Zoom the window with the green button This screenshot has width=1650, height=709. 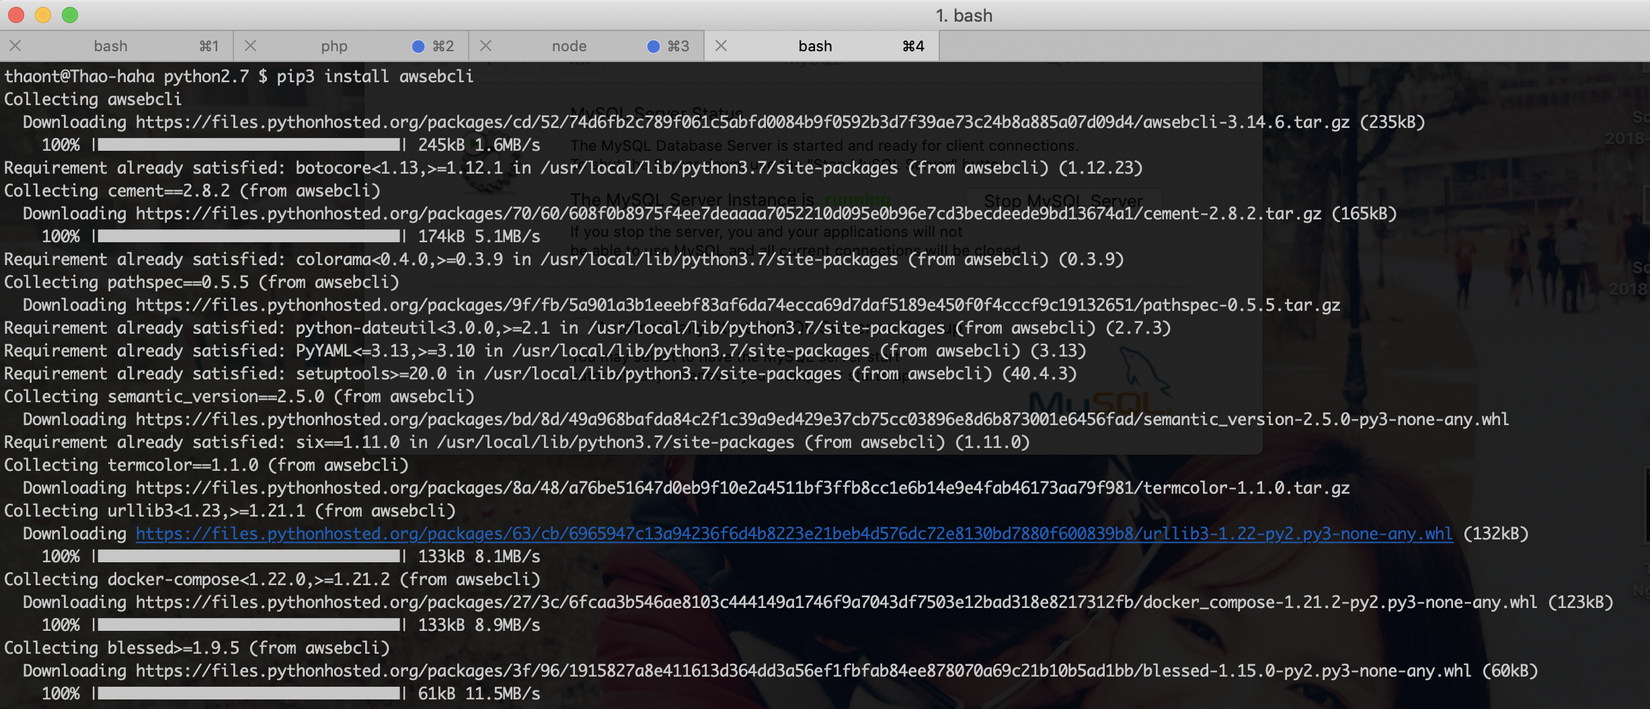[70, 15]
